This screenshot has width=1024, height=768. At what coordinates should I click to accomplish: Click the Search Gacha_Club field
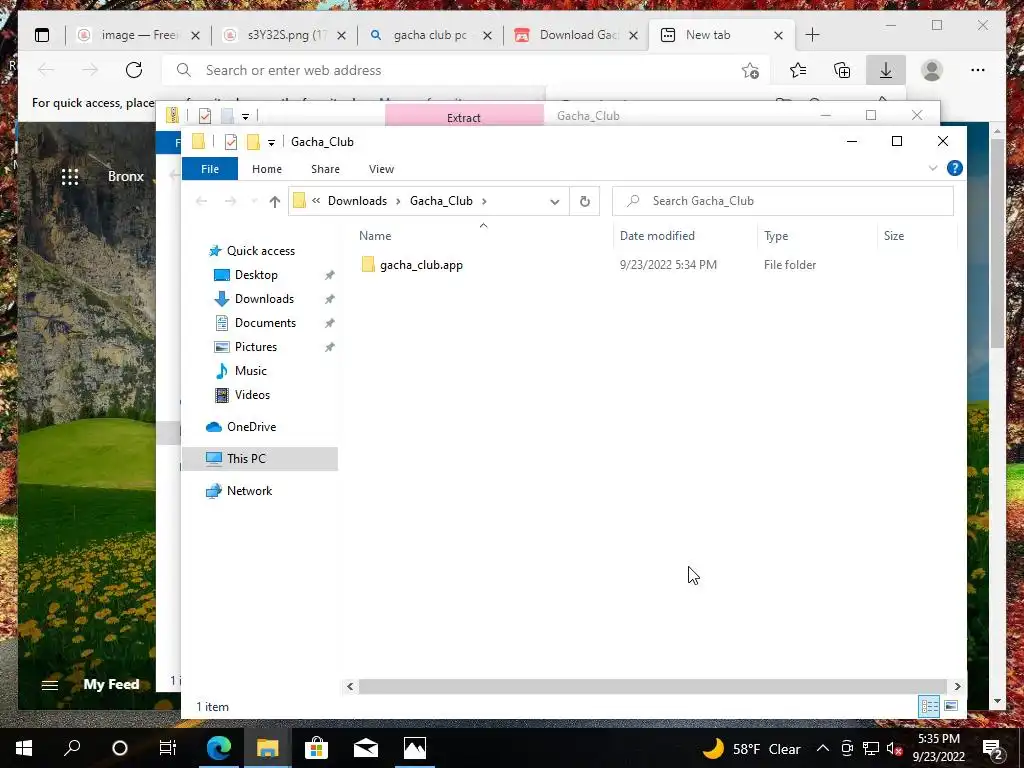tap(782, 201)
